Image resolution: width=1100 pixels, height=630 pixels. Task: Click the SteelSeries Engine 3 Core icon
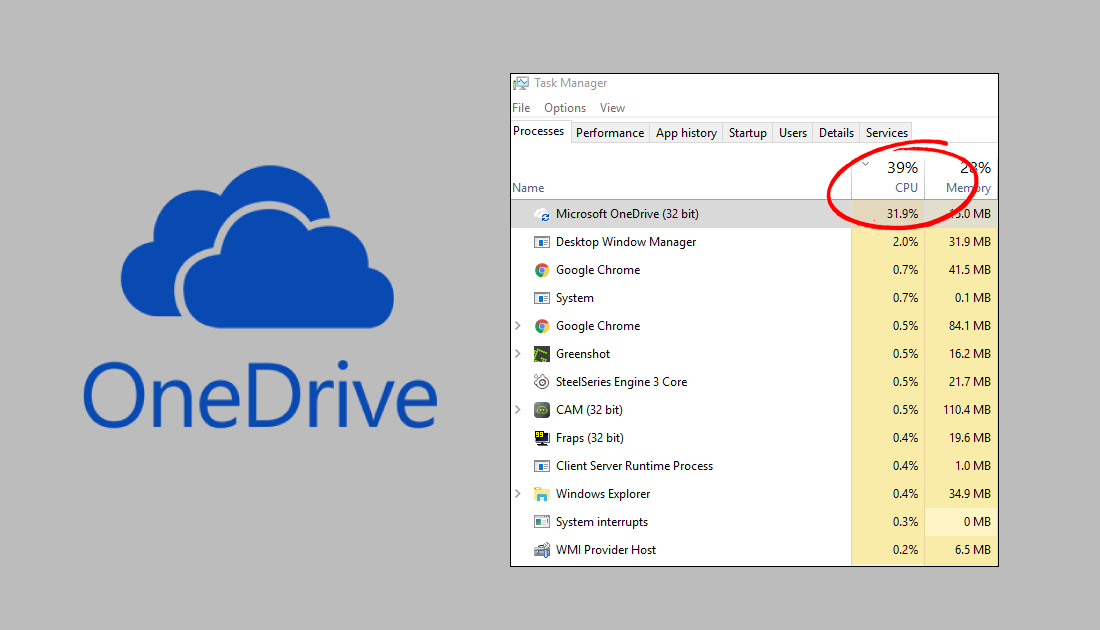[x=542, y=382]
